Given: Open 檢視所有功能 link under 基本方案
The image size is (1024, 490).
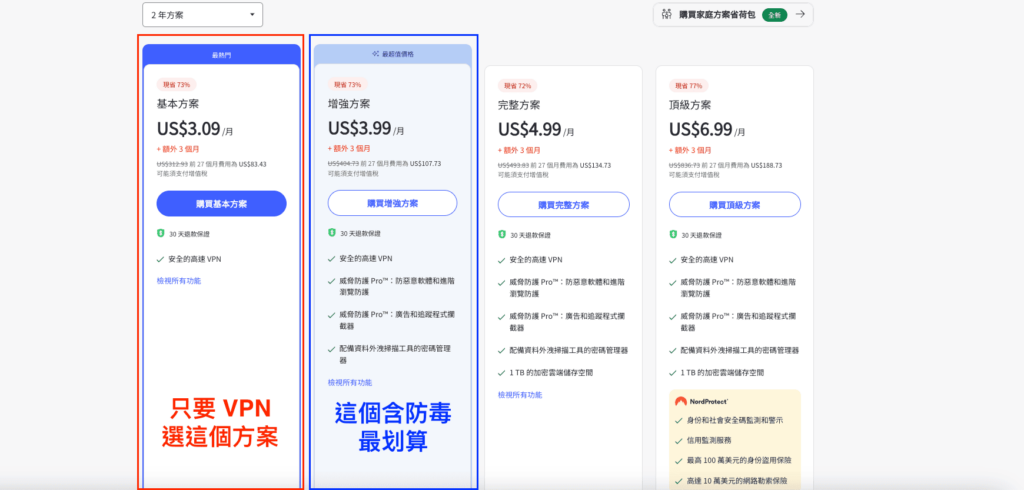Looking at the screenshot, I should tap(179, 281).
